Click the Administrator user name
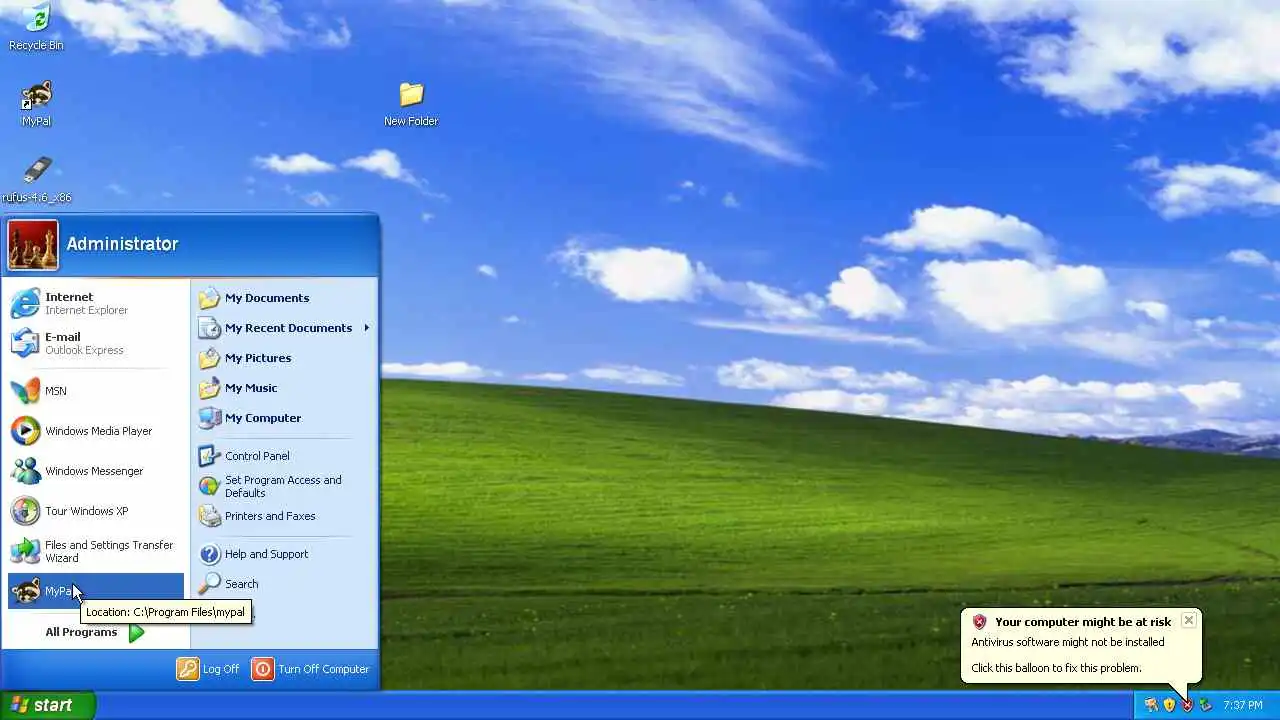The height and width of the screenshot is (720, 1280). pyautogui.click(x=122, y=244)
